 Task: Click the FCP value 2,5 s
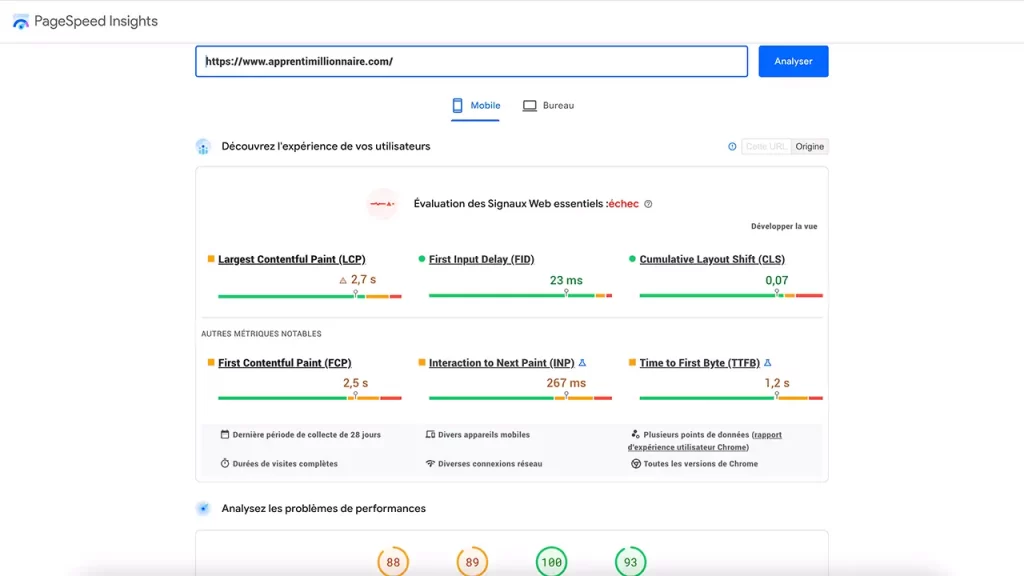(x=355, y=383)
